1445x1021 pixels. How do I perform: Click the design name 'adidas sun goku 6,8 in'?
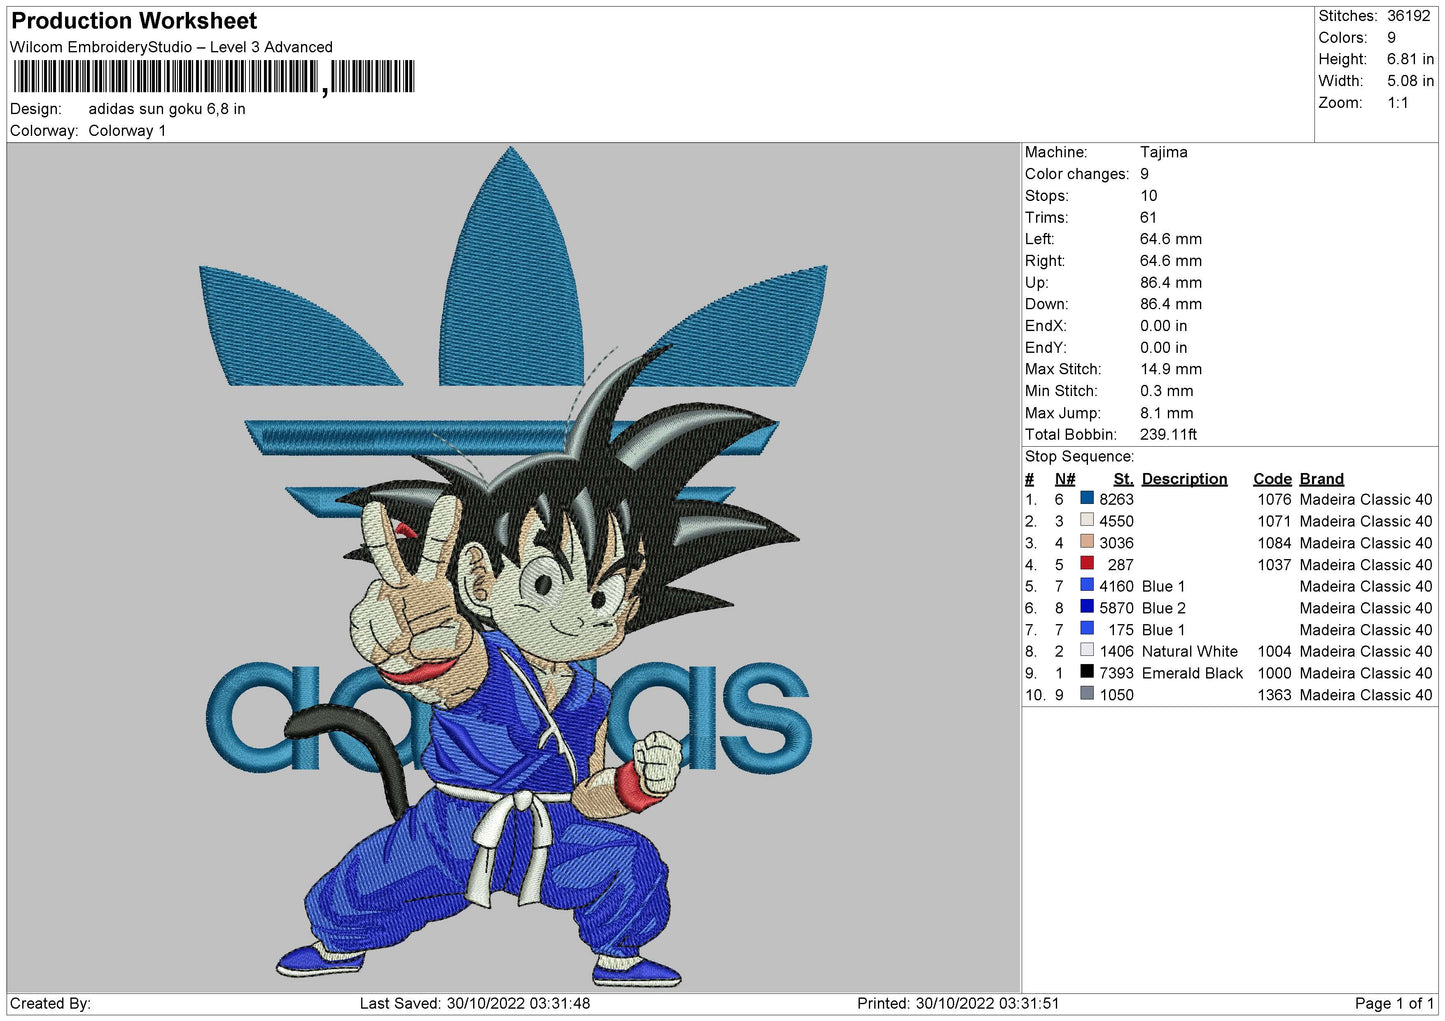pos(167,109)
